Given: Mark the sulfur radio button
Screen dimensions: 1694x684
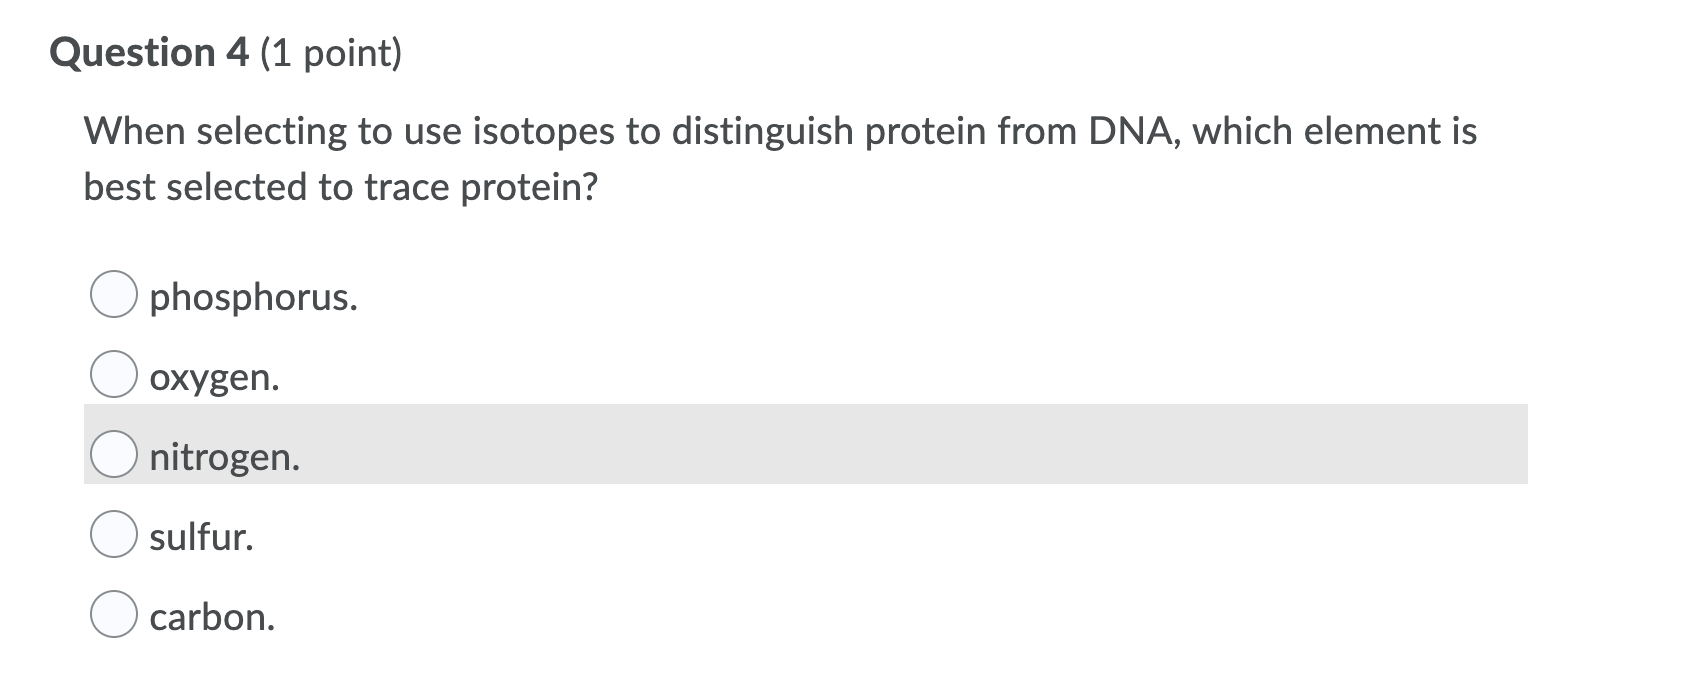Looking at the screenshot, I should pos(113,535).
